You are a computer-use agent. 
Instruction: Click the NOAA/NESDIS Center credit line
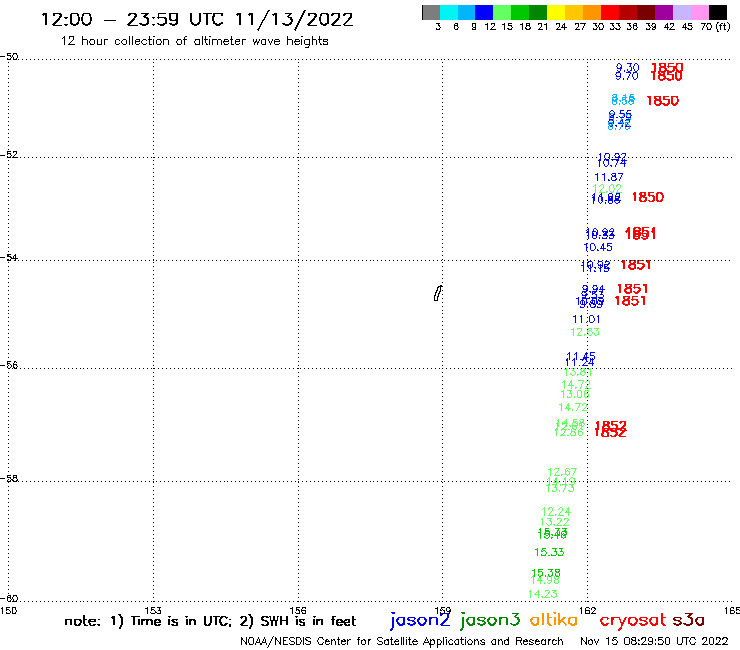point(402,641)
